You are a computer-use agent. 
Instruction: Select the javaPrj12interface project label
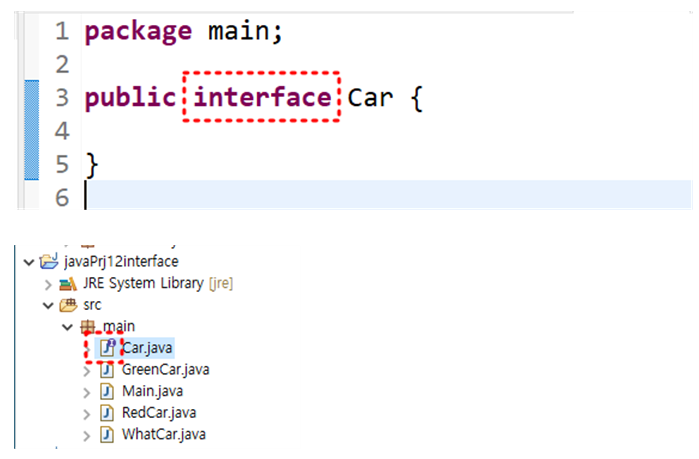click(x=121, y=261)
